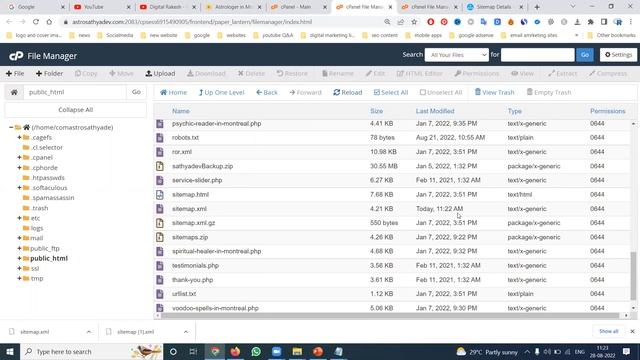Reload the file list
This screenshot has width=640, height=360.
click(x=348, y=93)
